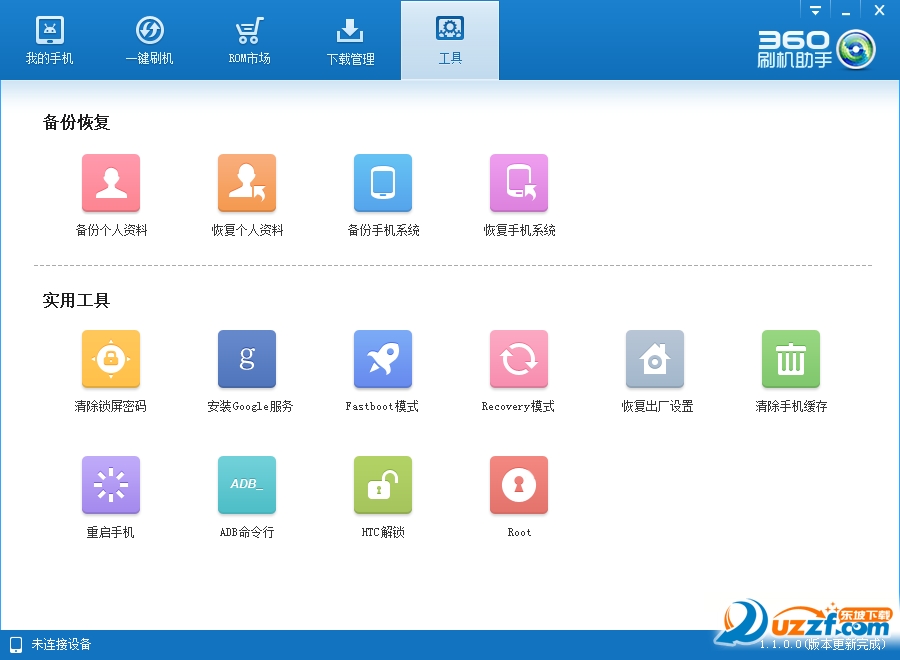Select the Recovery模式 icon
Screen dimensions: 900x660
(x=519, y=359)
